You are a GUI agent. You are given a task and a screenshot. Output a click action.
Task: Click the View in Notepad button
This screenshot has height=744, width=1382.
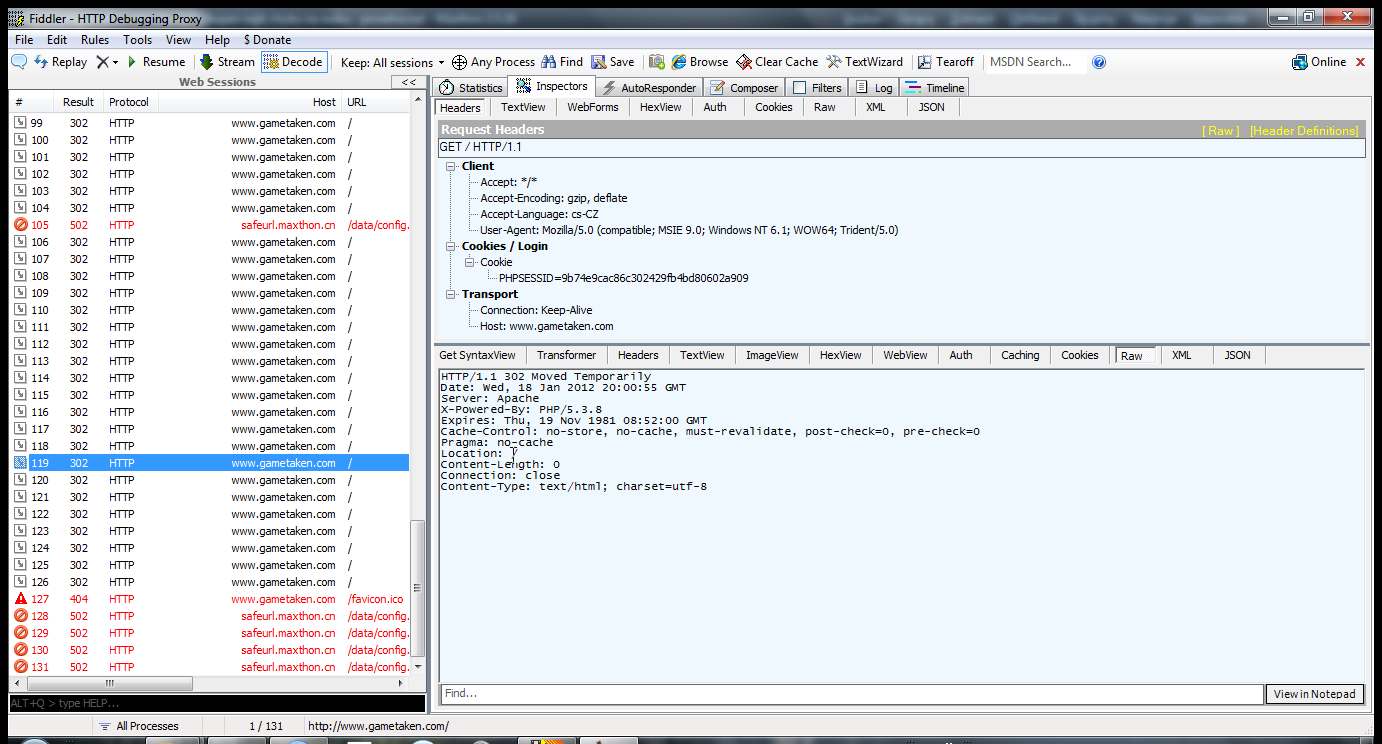click(x=1314, y=694)
